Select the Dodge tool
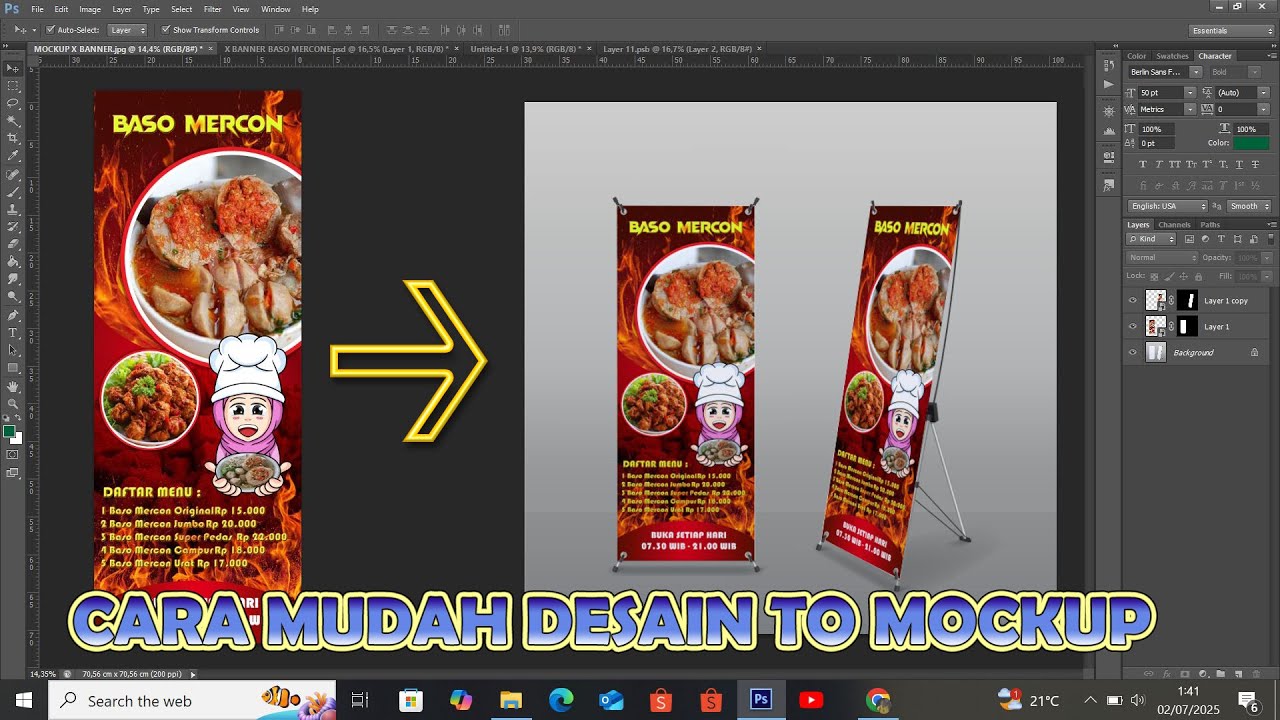This screenshot has height=720, width=1280. pos(13,296)
